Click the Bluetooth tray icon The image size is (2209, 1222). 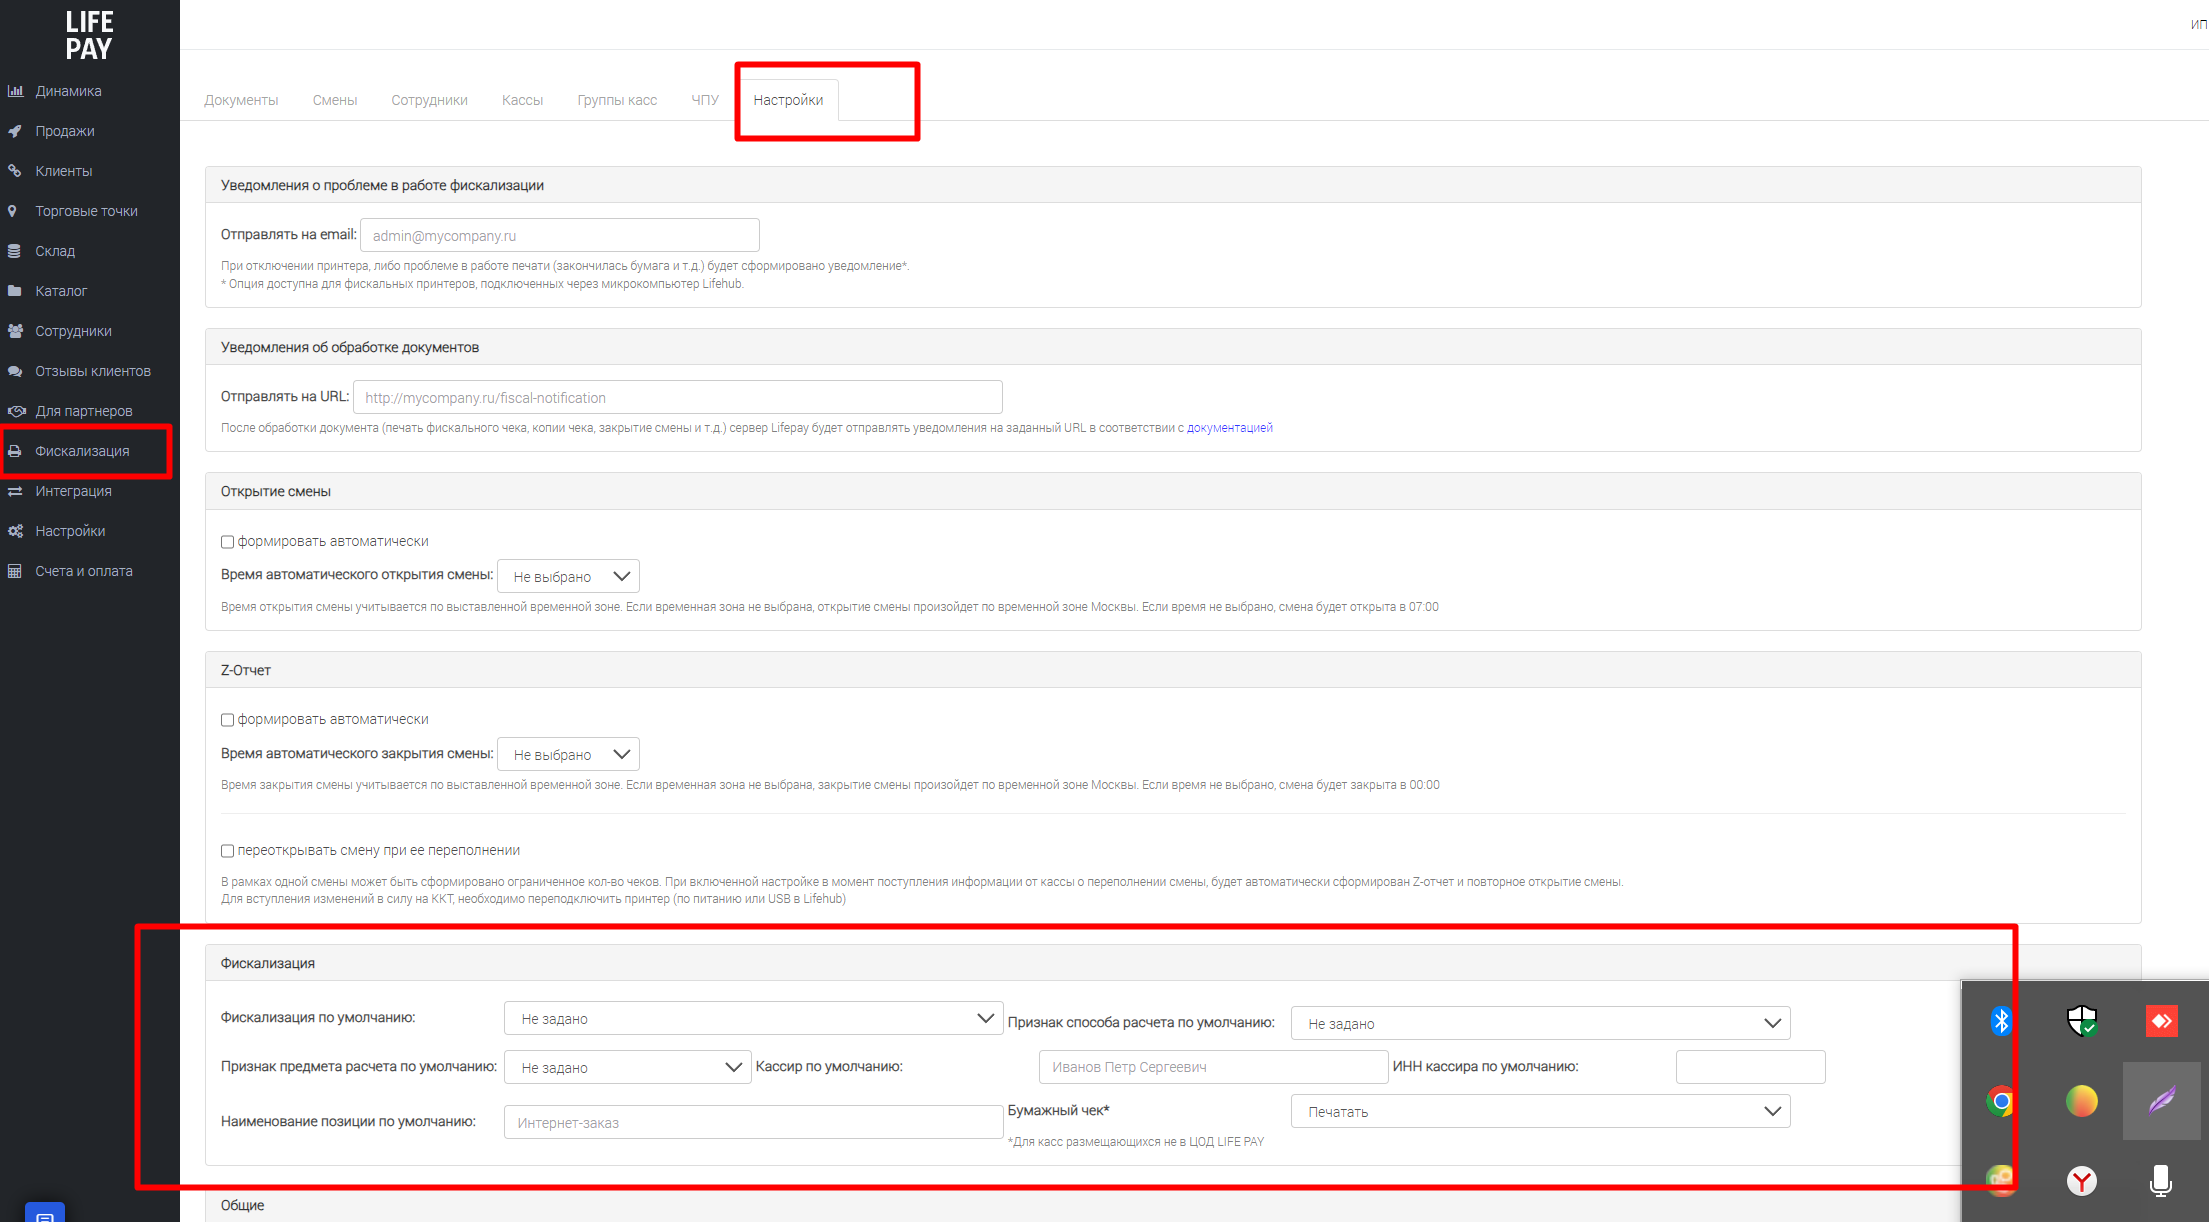pyautogui.click(x=2001, y=1021)
